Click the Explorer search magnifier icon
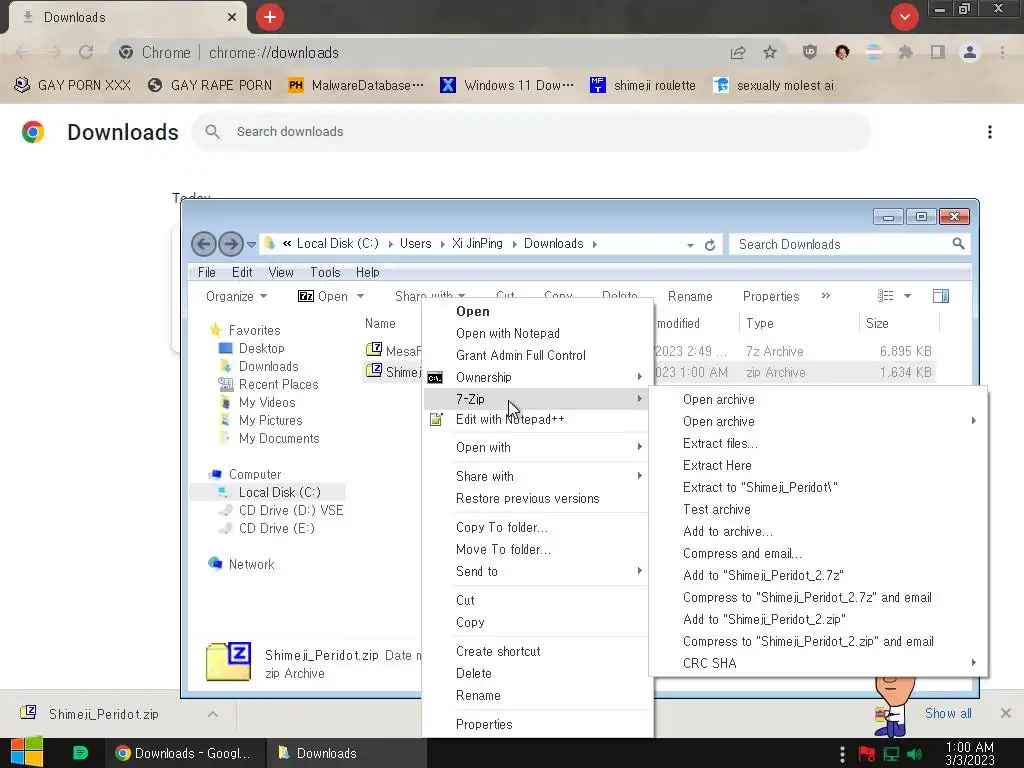This screenshot has height=768, width=1024. point(958,244)
